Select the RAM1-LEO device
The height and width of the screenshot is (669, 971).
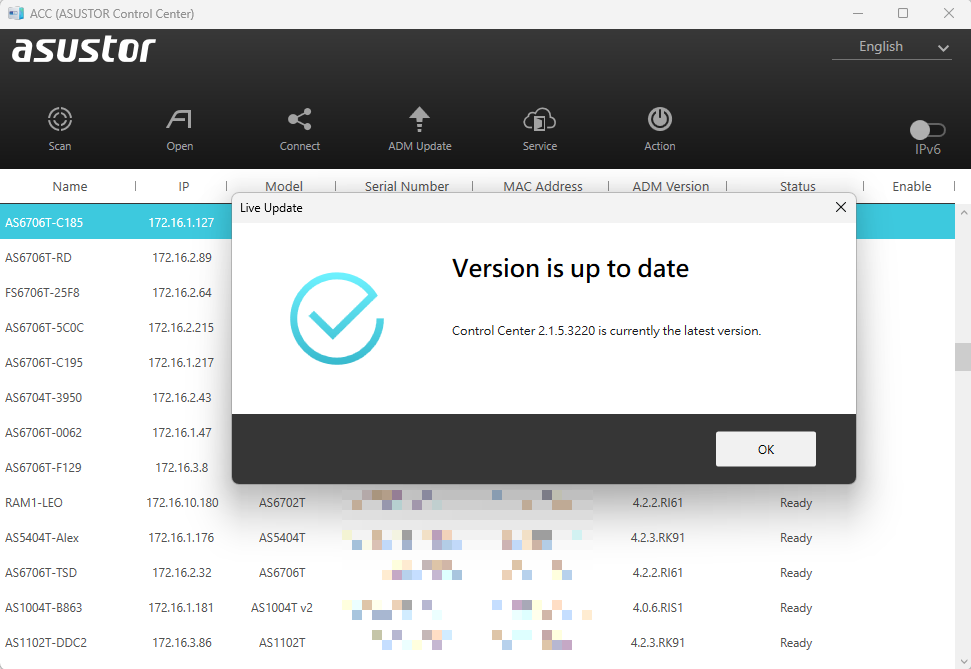(33, 502)
